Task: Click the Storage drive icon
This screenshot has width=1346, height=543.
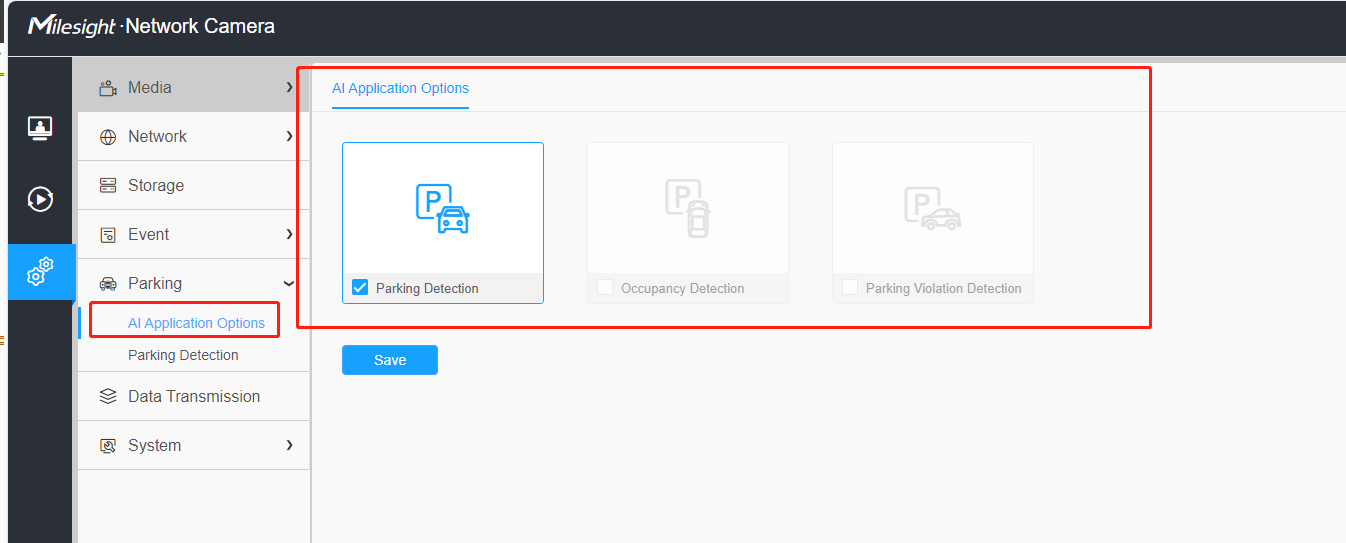Action: pyautogui.click(x=108, y=185)
